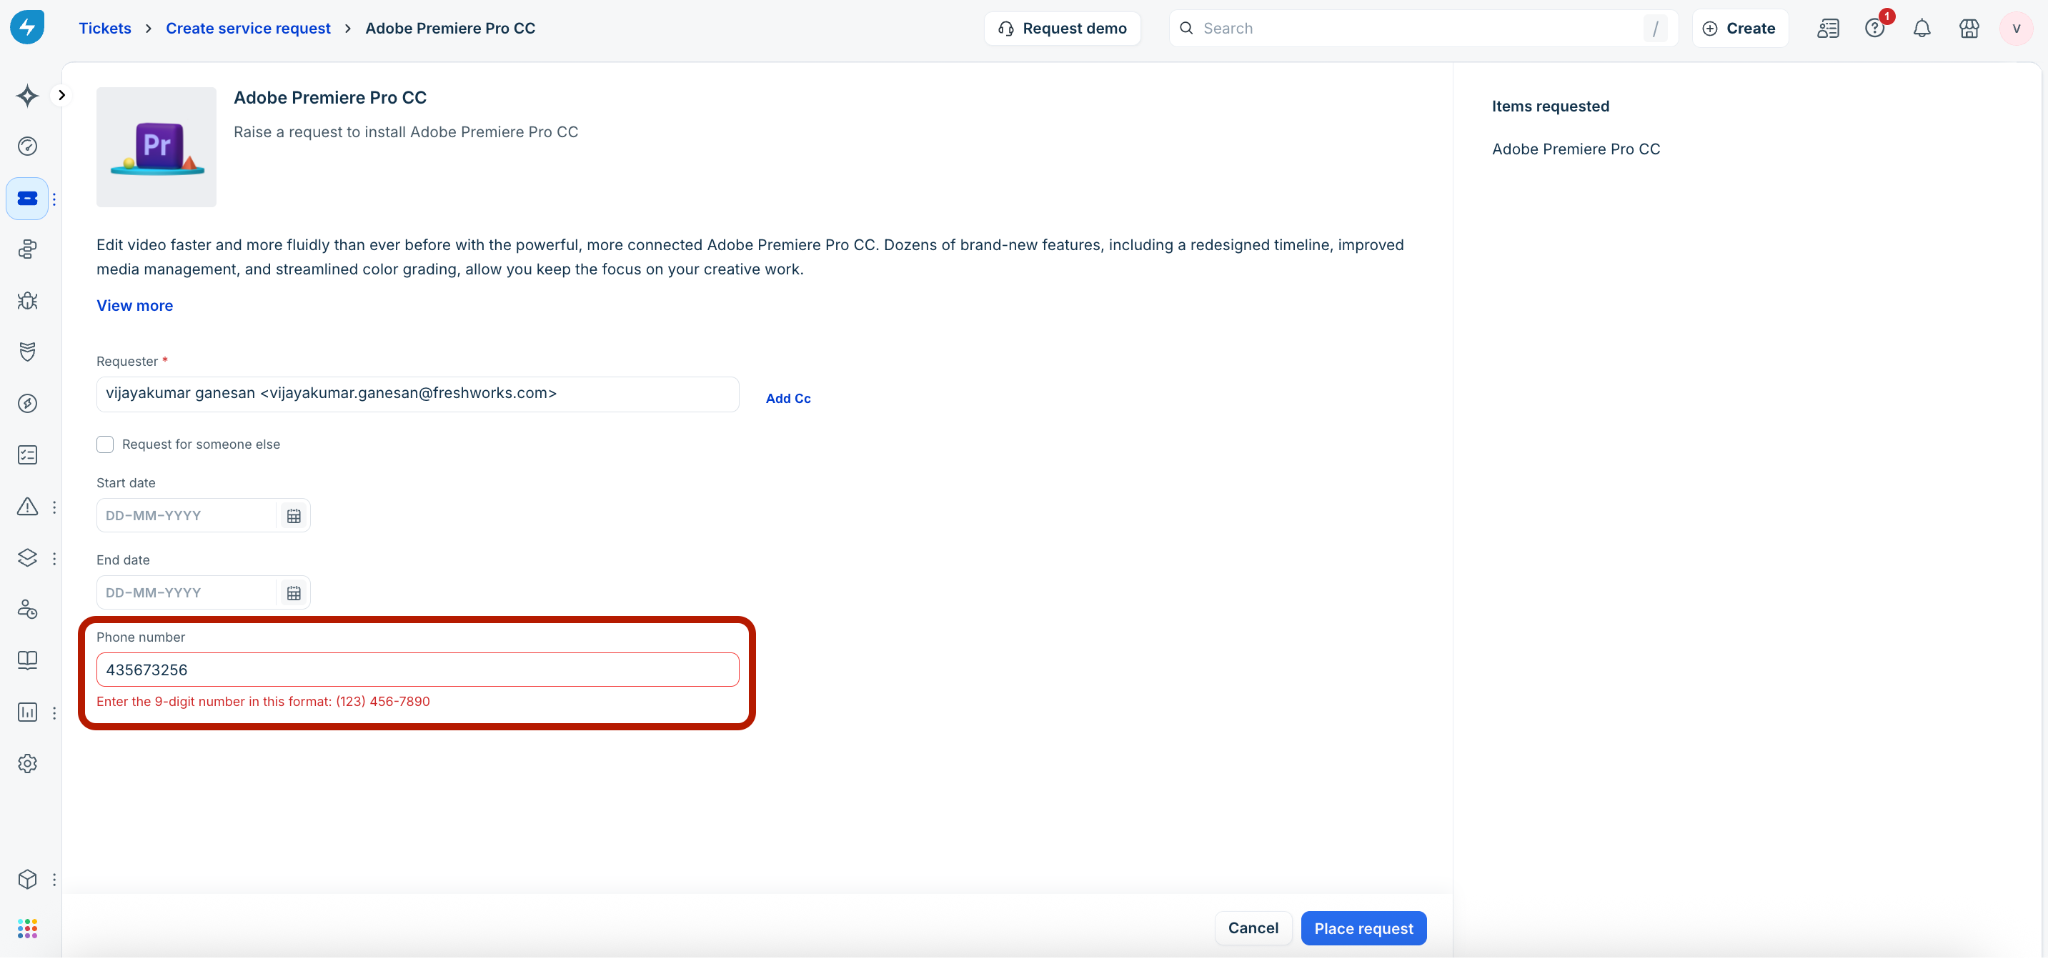Open the help question mark icon
The width and height of the screenshot is (2048, 958).
(1875, 28)
